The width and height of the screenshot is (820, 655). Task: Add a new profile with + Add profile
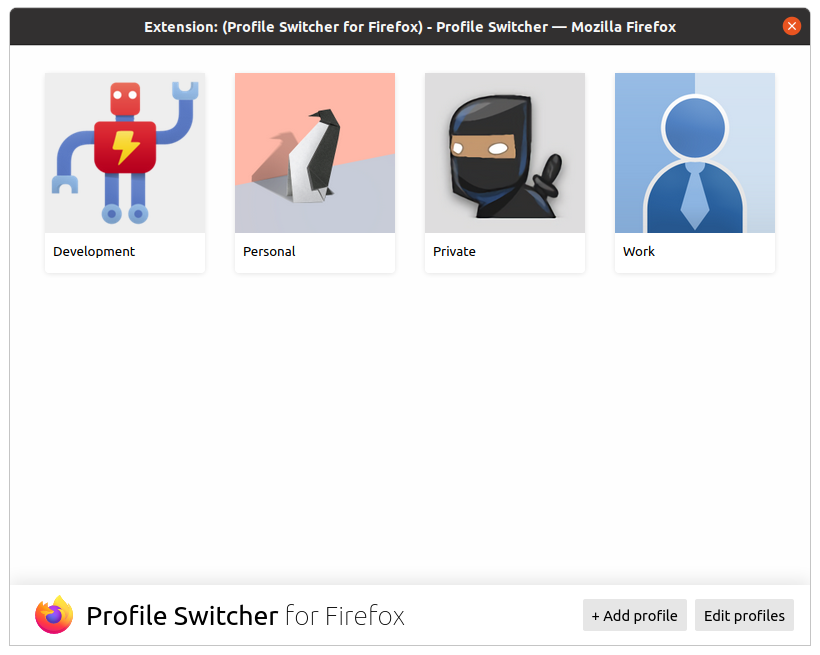(634, 615)
